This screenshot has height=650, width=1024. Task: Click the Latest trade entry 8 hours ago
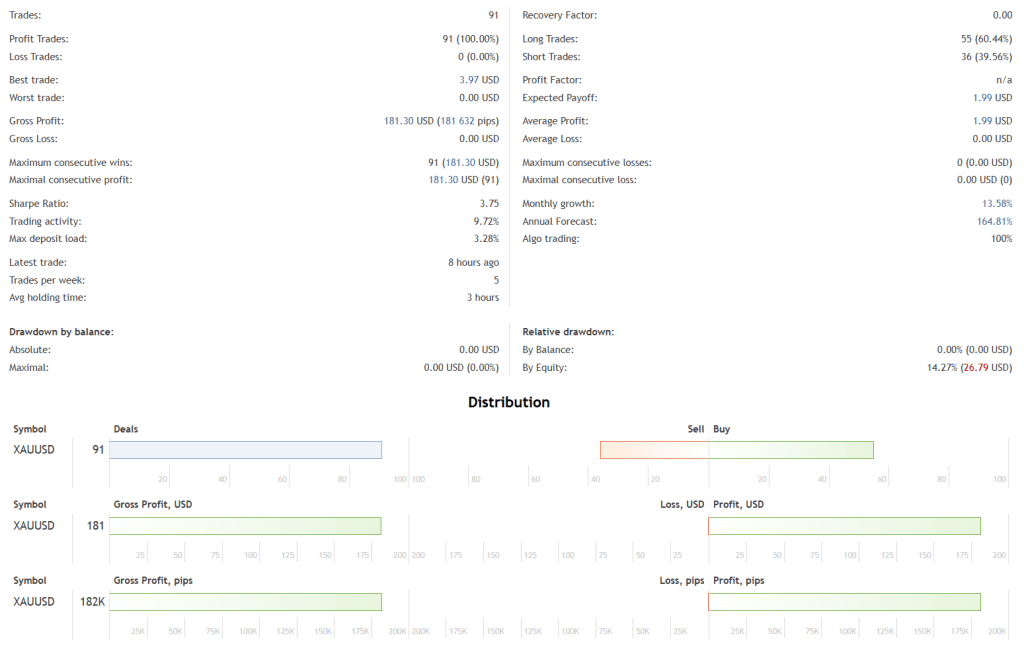[470, 261]
